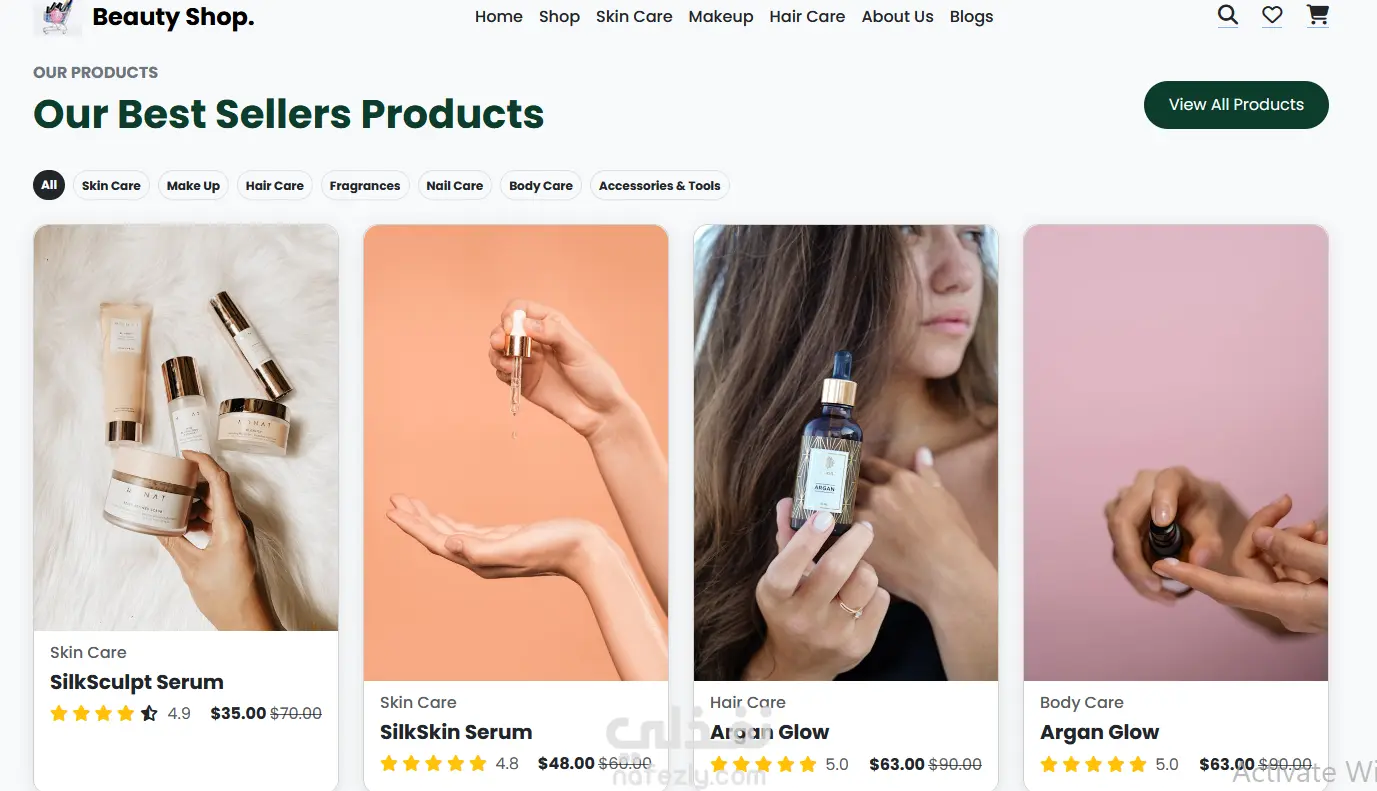This screenshot has height=791, width=1377.
Task: Click the SilkSkin Serum product title
Action: (456, 732)
